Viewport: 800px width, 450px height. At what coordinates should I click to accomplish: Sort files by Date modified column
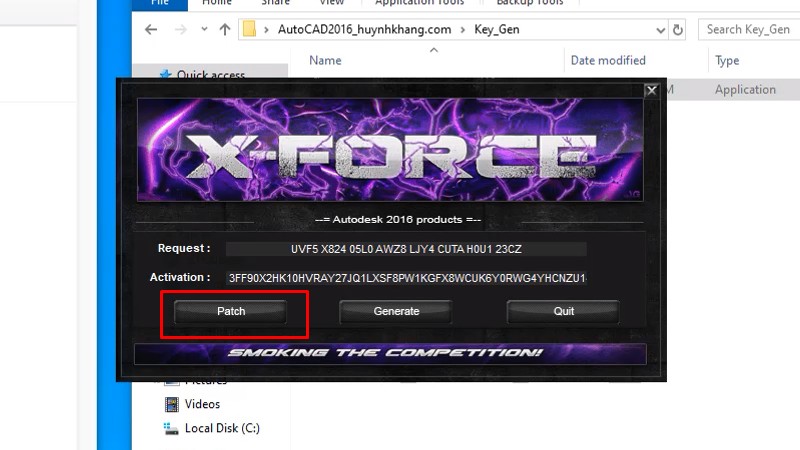pos(608,60)
